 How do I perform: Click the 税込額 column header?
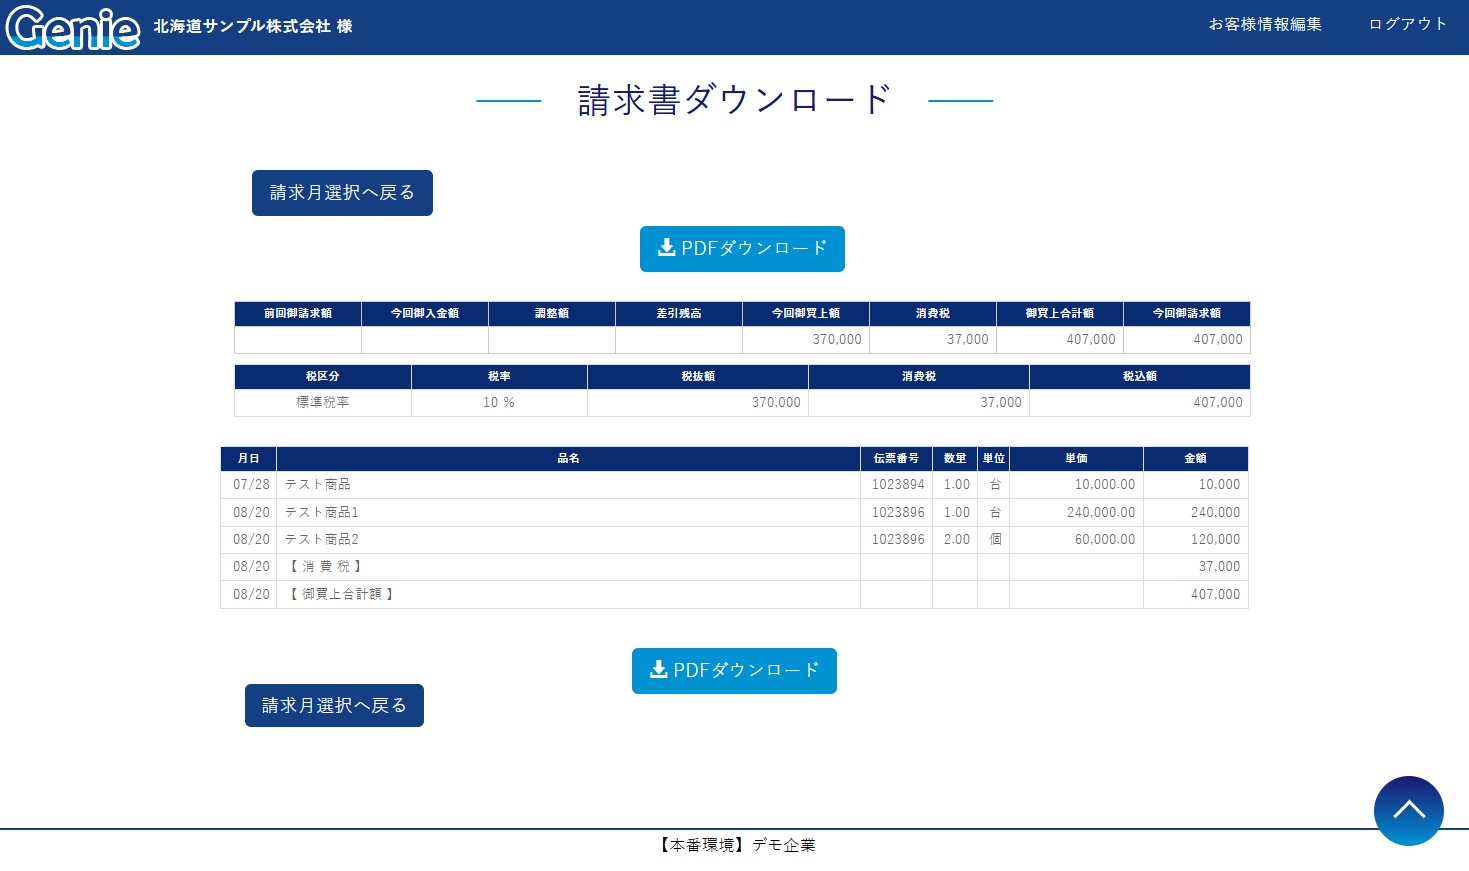pyautogui.click(x=1140, y=377)
